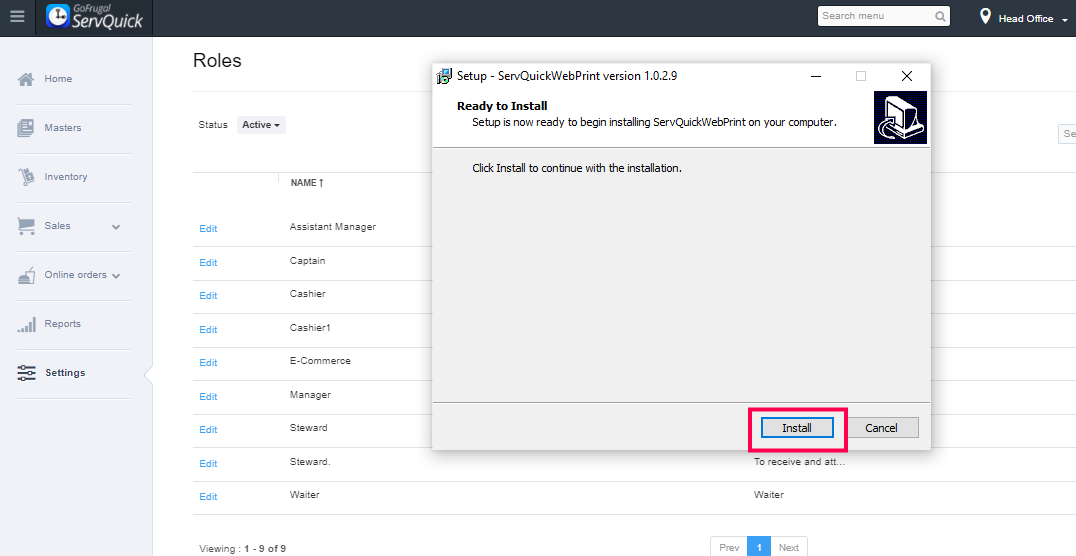Open Masters from the sidebar icon

pos(27,128)
